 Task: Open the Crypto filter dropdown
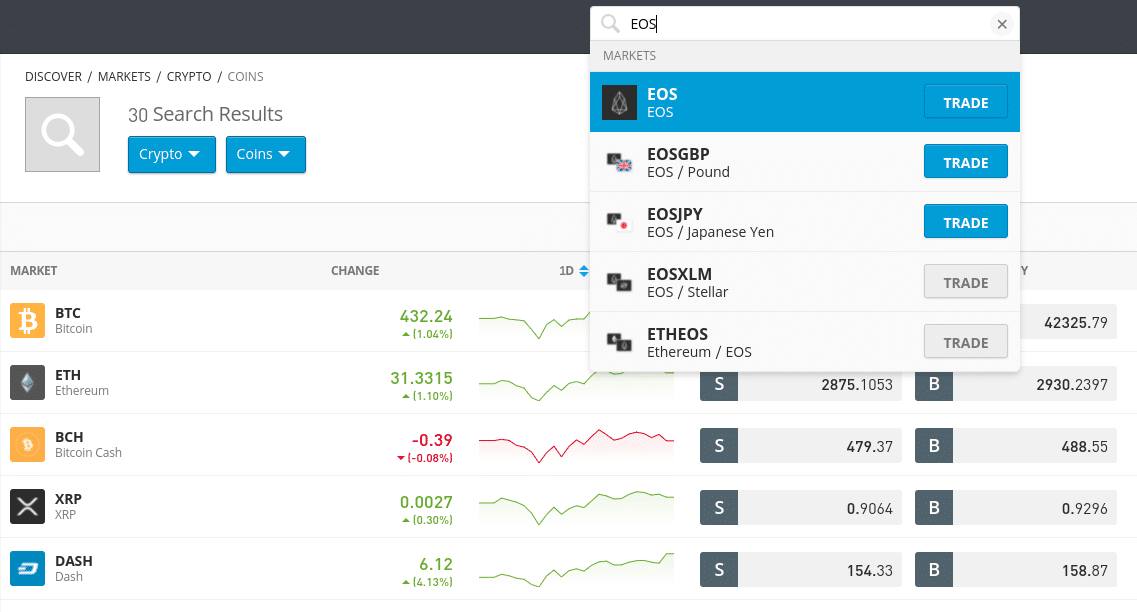click(x=172, y=154)
